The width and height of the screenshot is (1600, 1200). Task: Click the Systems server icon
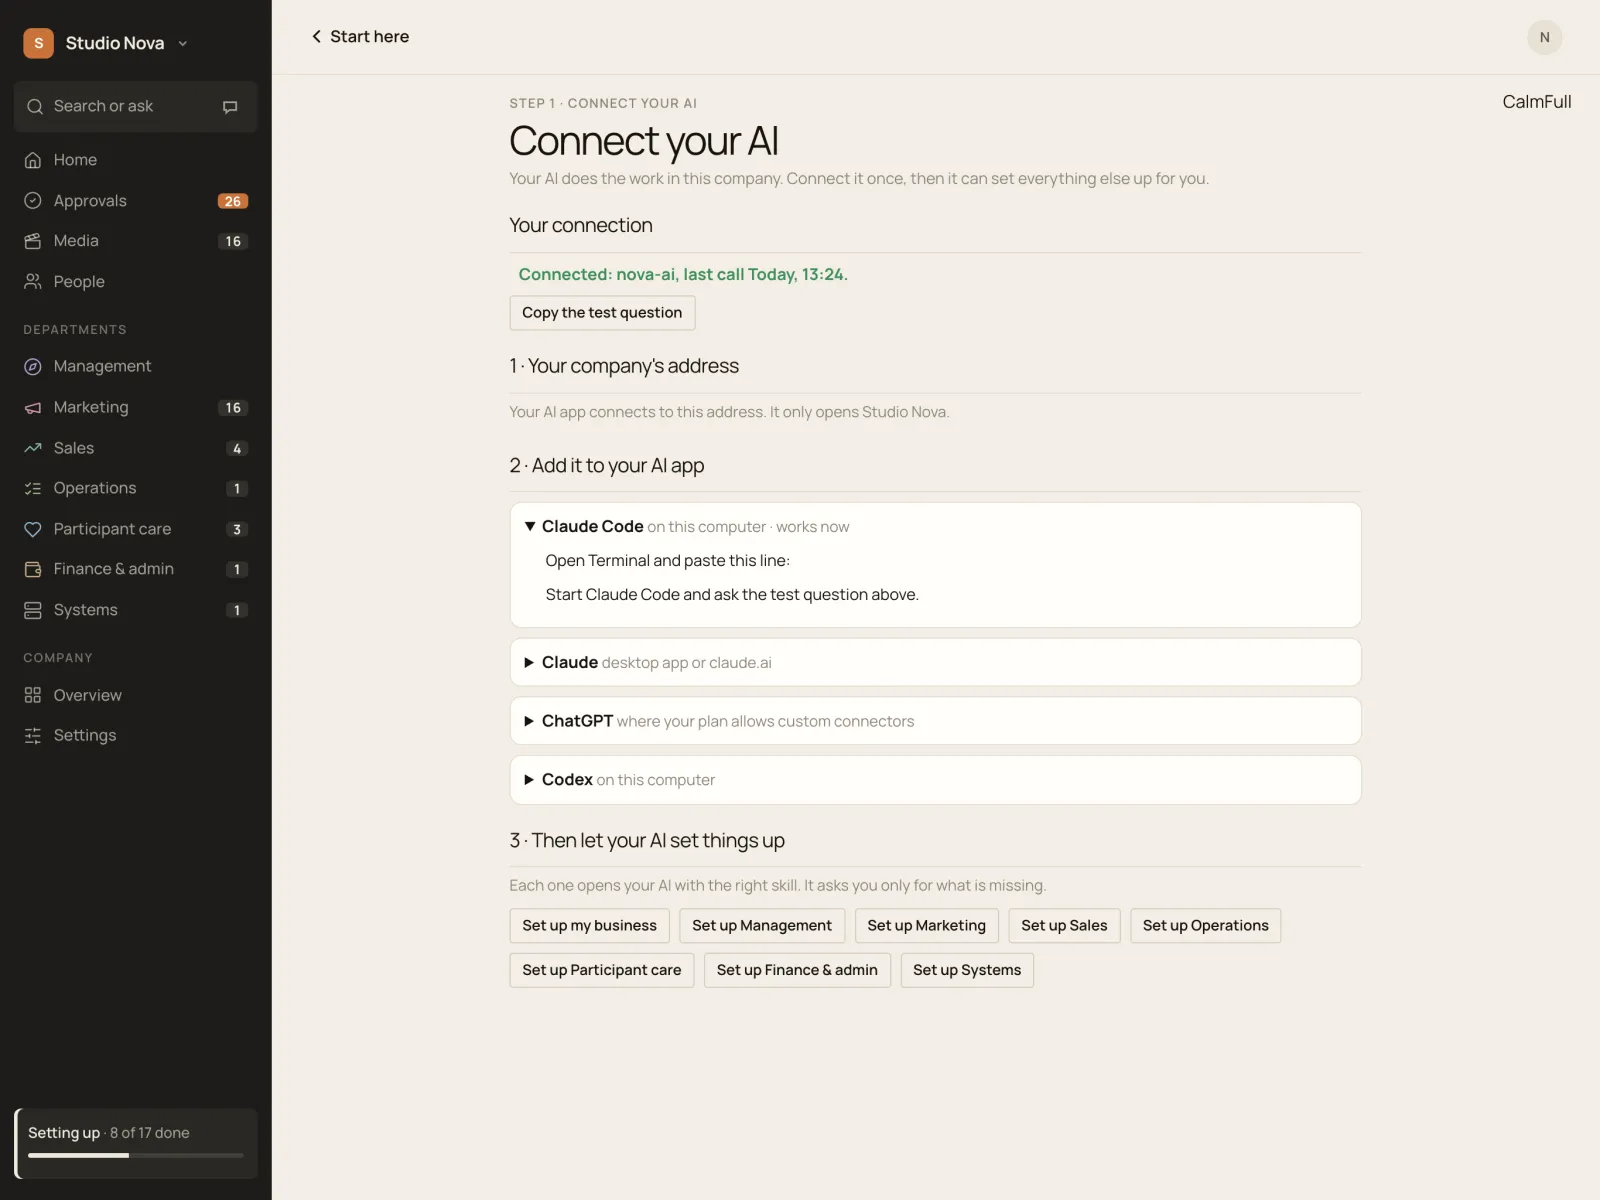33,610
